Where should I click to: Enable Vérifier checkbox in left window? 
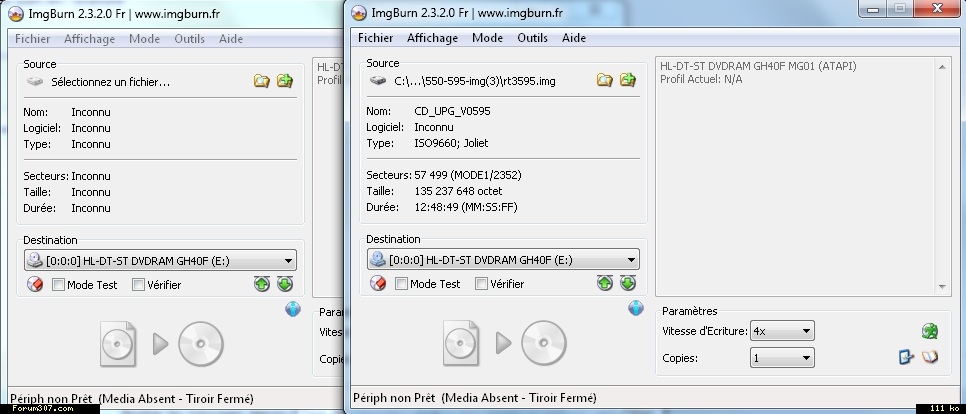[x=139, y=285]
